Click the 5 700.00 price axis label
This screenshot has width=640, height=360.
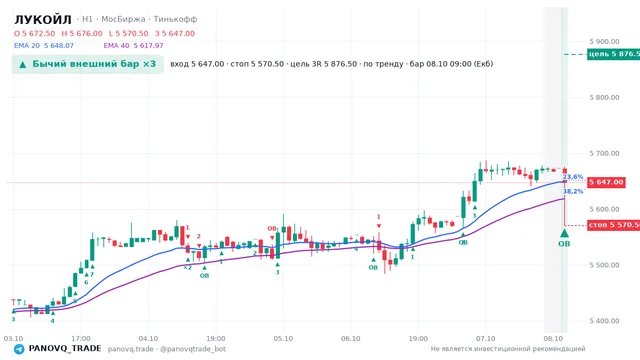pyautogui.click(x=604, y=153)
